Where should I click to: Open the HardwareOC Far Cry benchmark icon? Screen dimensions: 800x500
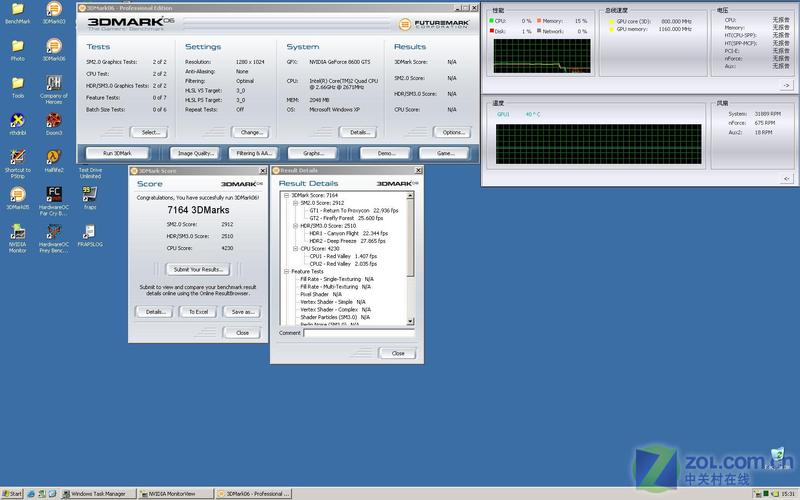[54, 201]
